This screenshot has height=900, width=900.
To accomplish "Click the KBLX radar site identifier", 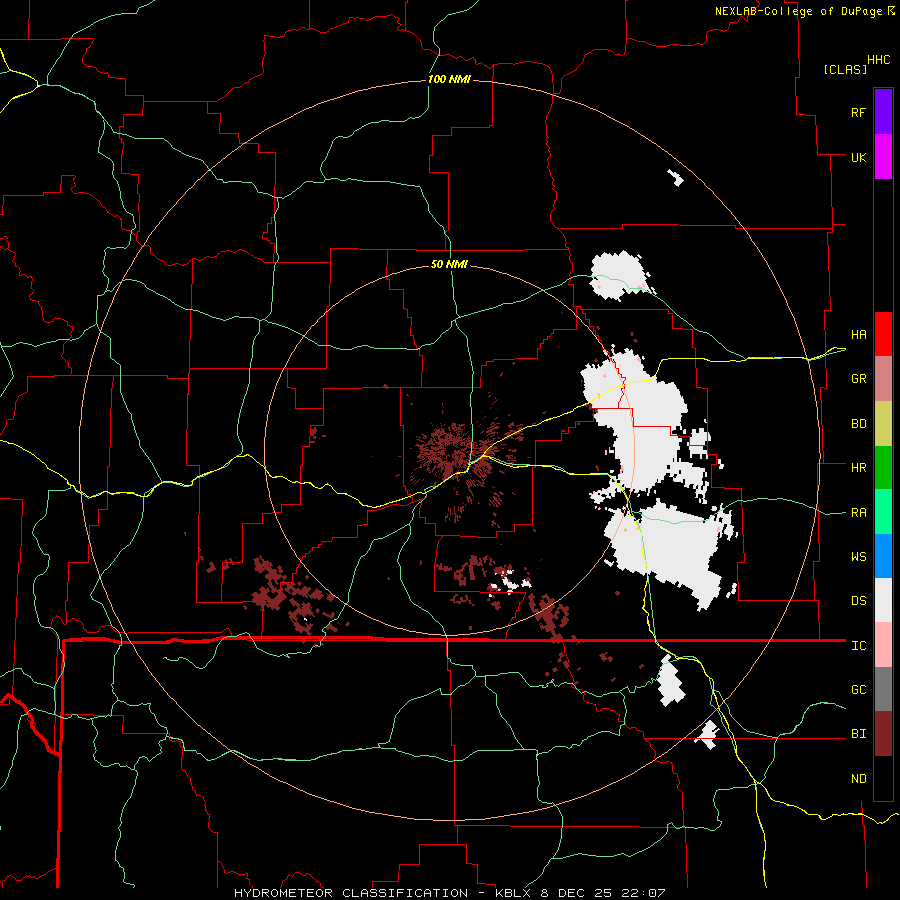I will click(515, 893).
